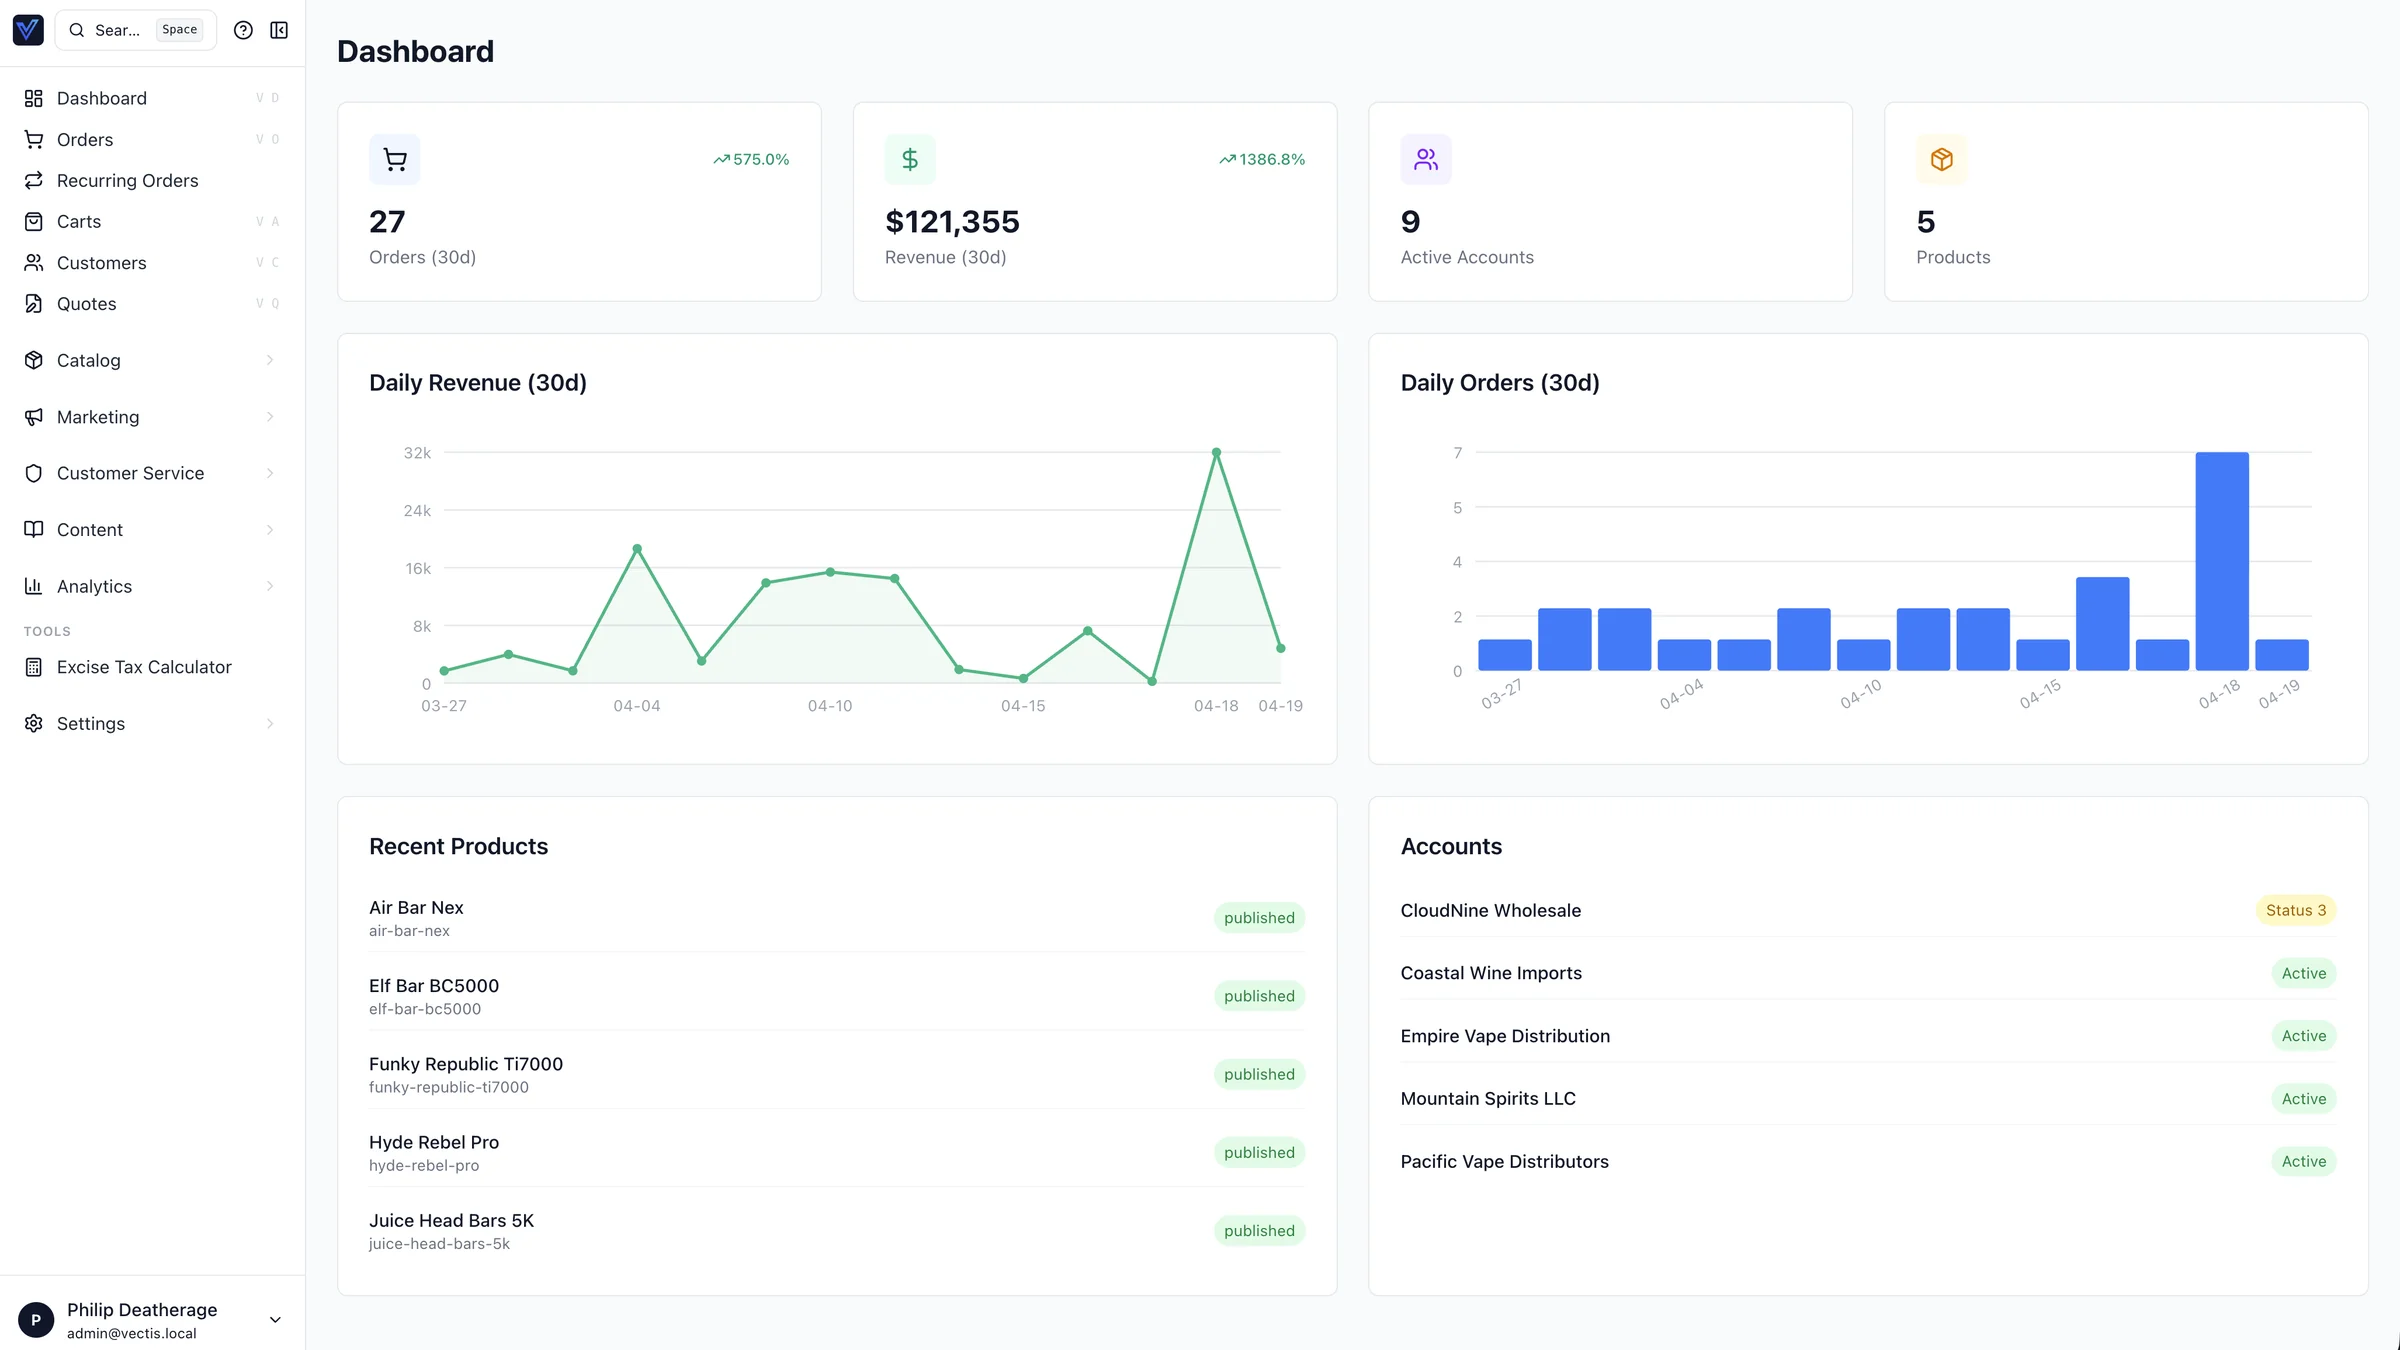Screen dimensions: 2400x1350
Task: Collapse the sidebar with the panel icon
Action: point(279,30)
